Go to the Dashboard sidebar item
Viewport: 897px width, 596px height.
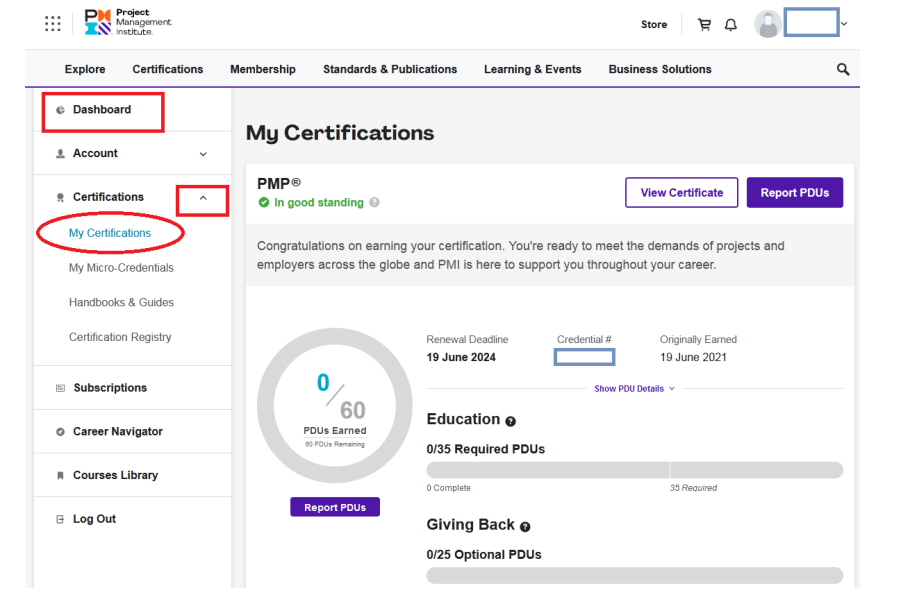(x=102, y=110)
